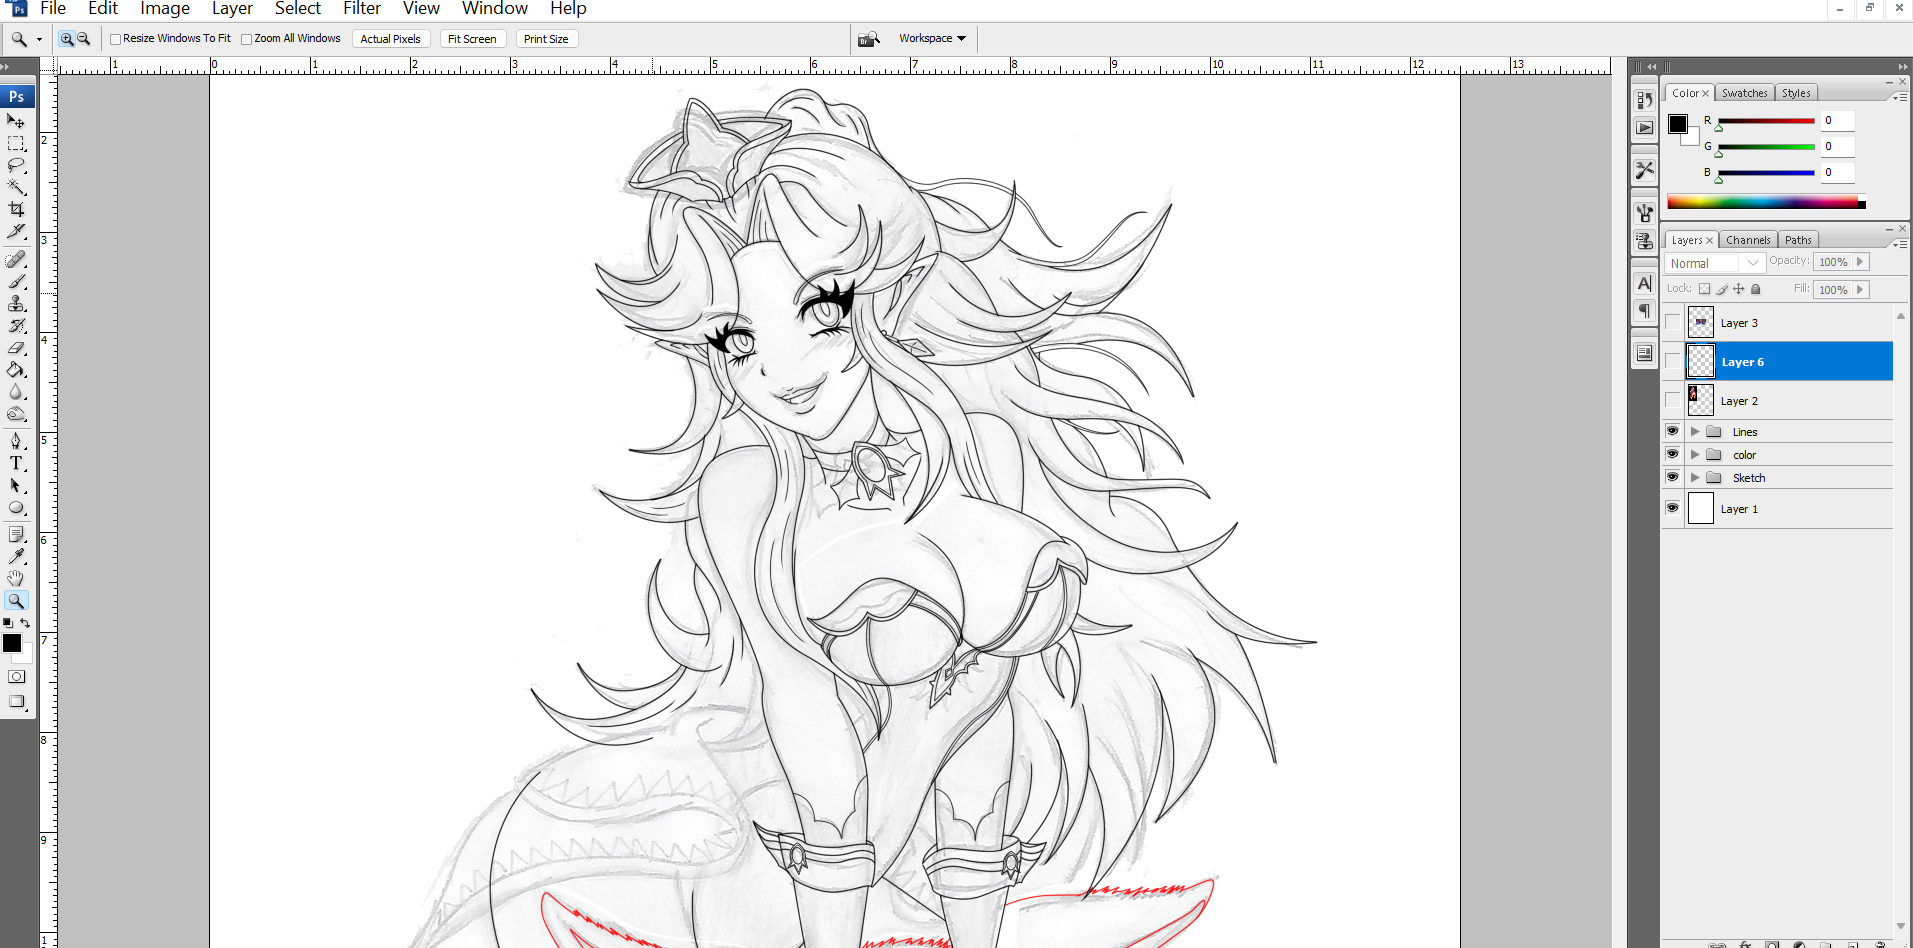This screenshot has height=948, width=1913.
Task: Click the Actual Pixels button
Action: pos(390,39)
